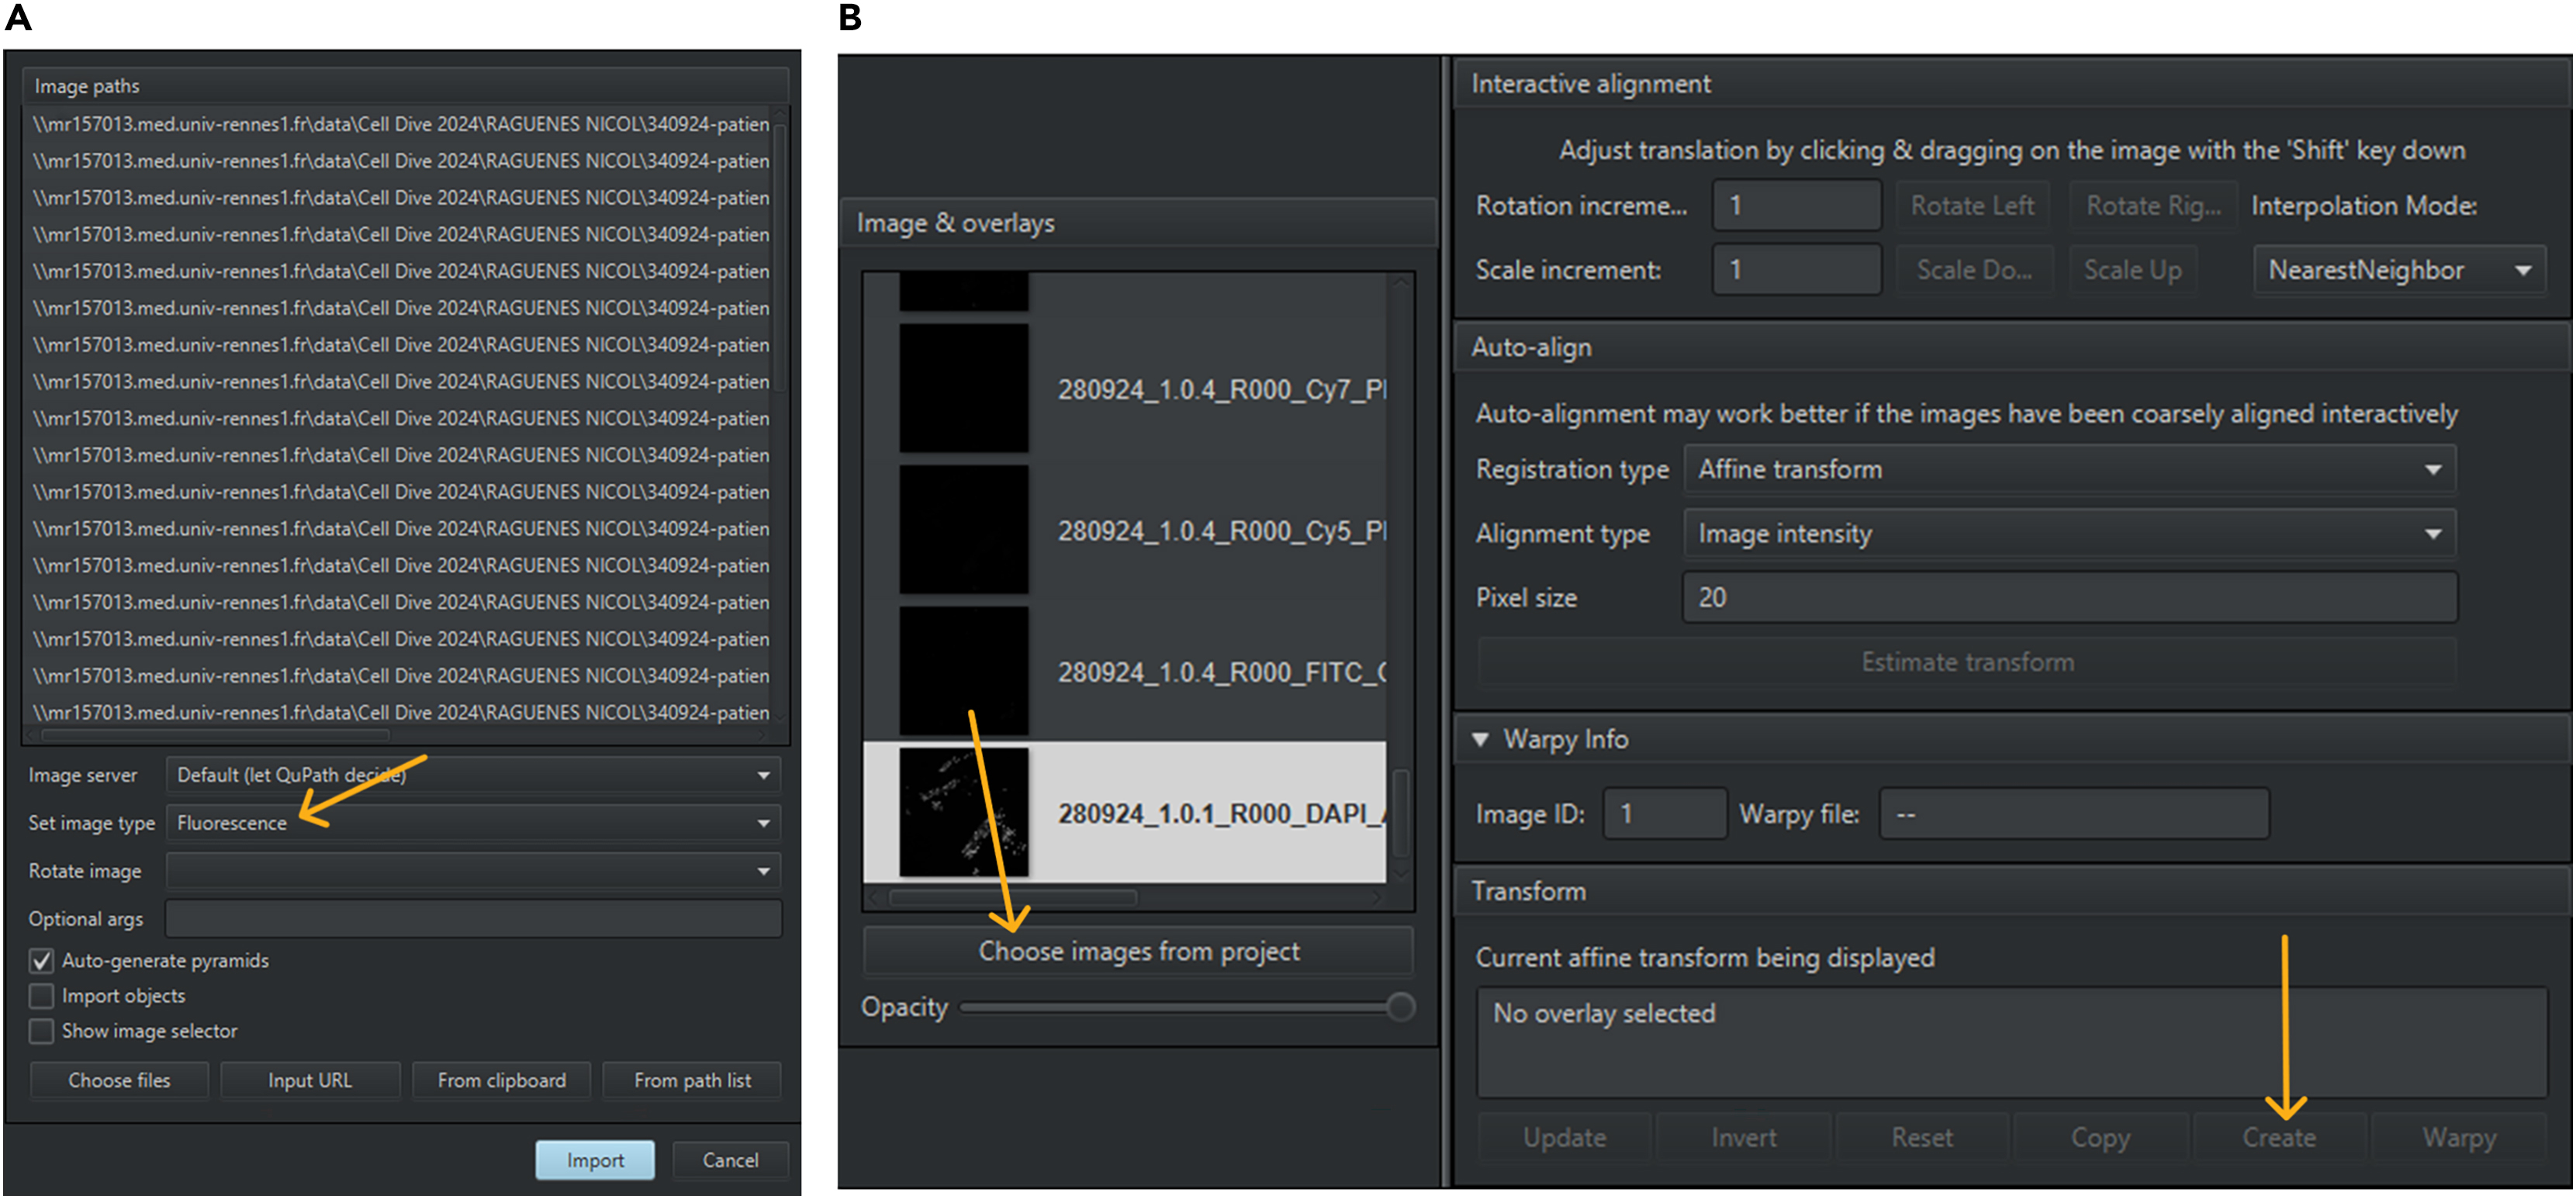Select the Cy7 image thumbnail

[963, 388]
